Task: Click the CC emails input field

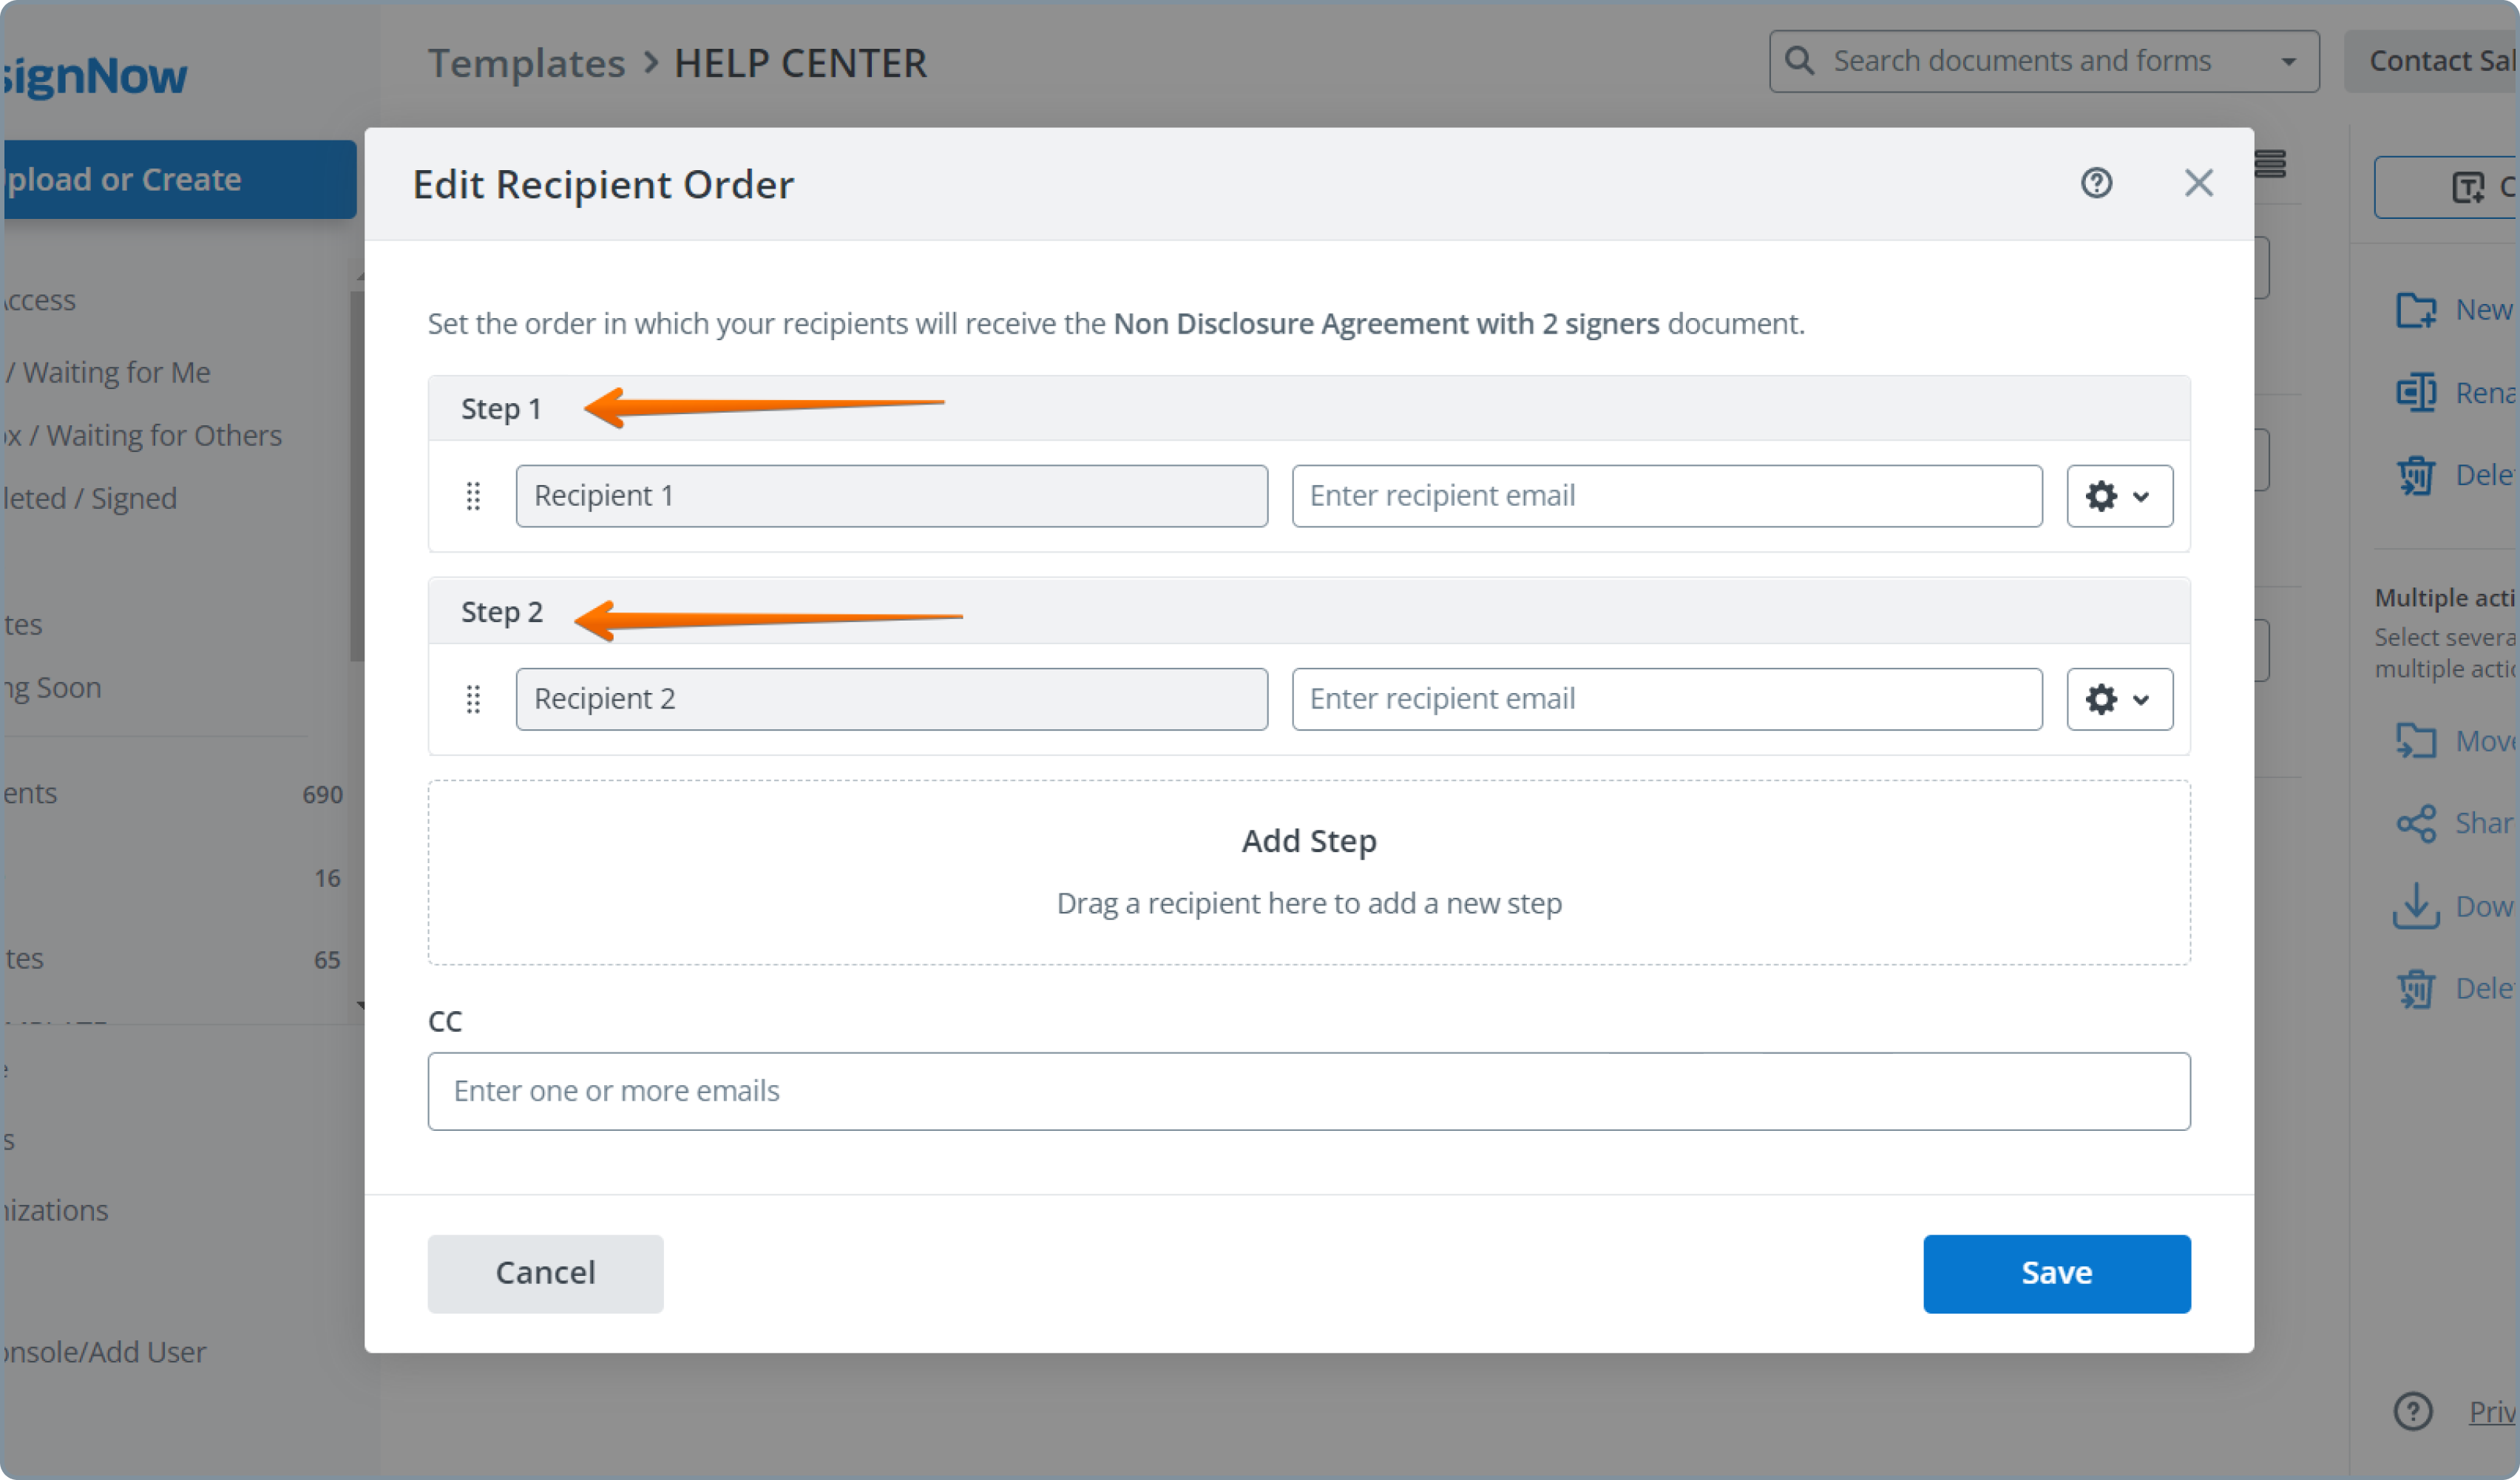Action: (x=1308, y=1091)
